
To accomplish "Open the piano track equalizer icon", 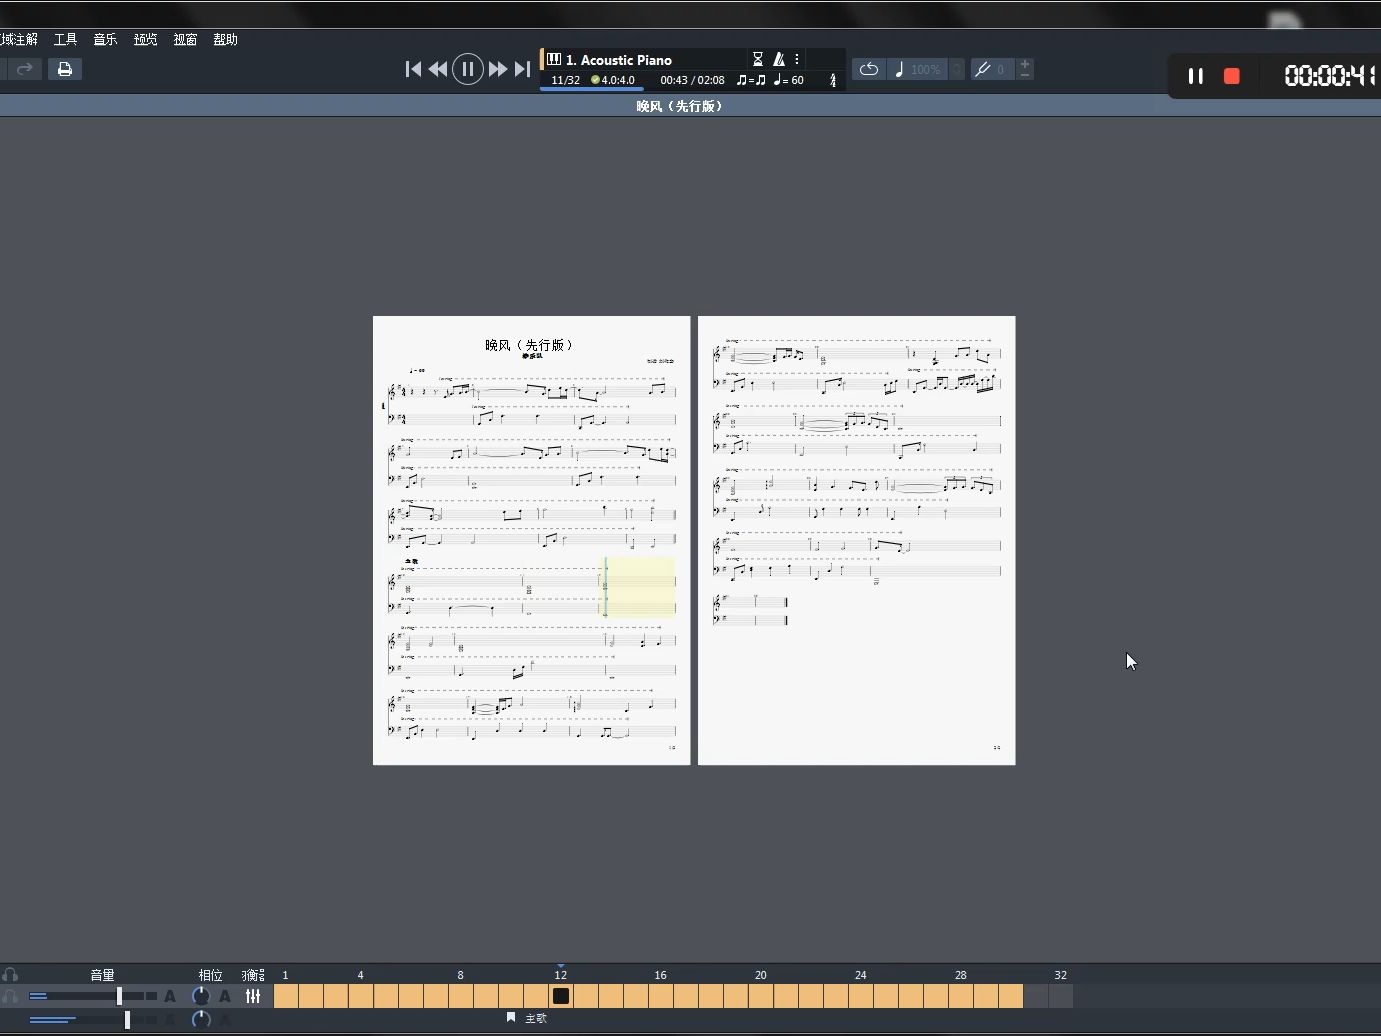I will (x=253, y=996).
